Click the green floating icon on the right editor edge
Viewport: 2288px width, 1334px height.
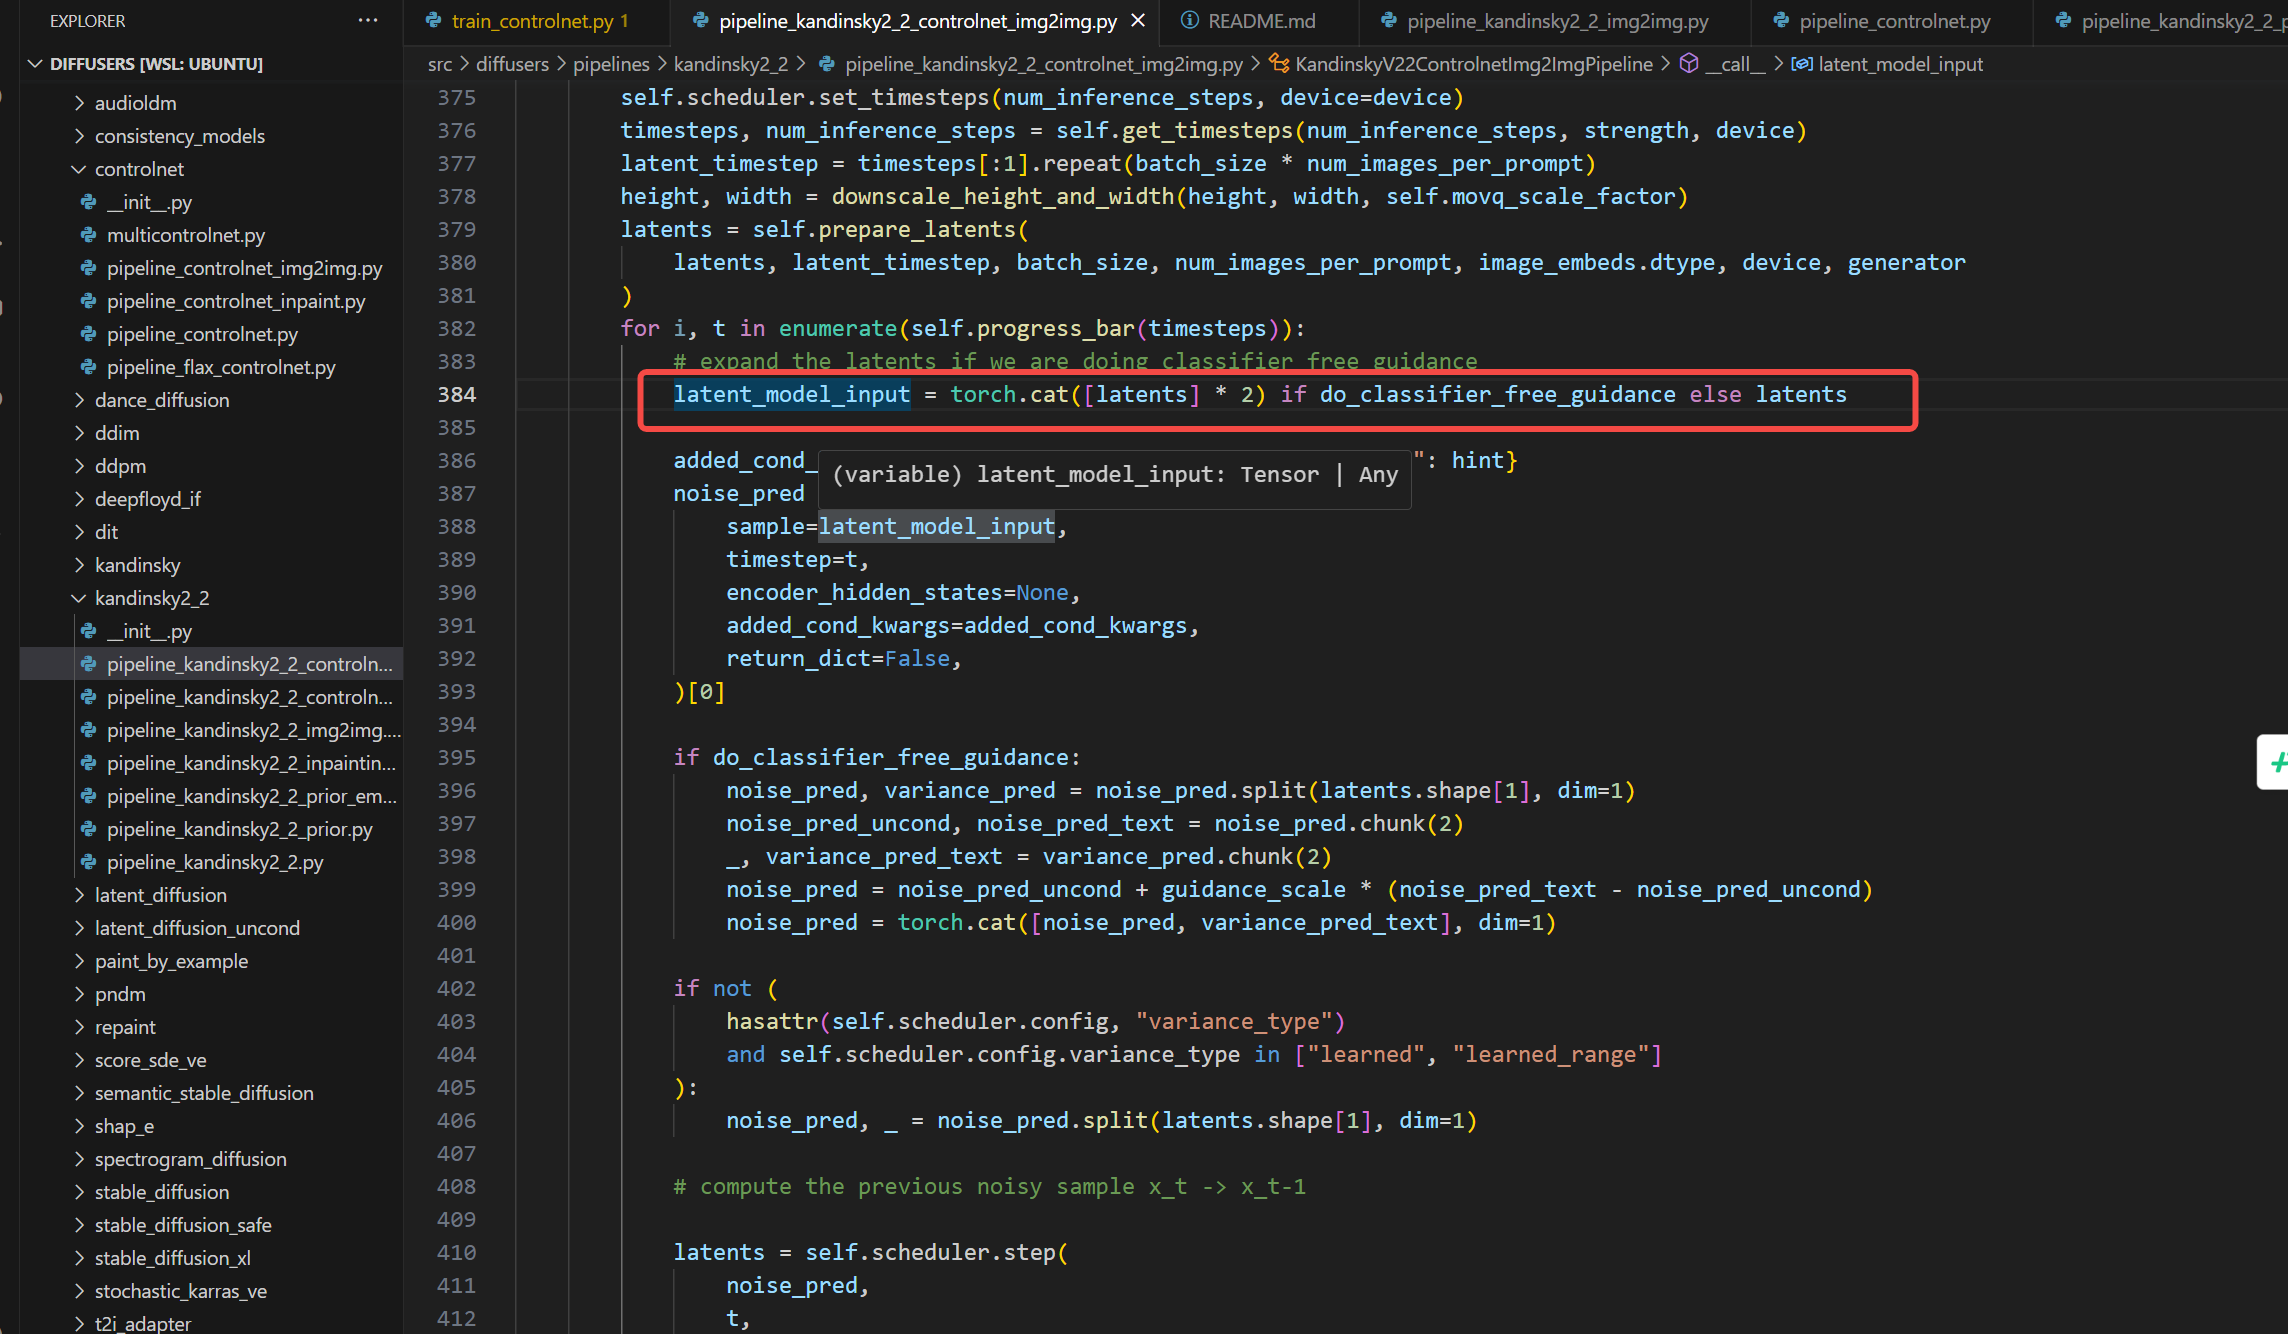pos(2280,762)
